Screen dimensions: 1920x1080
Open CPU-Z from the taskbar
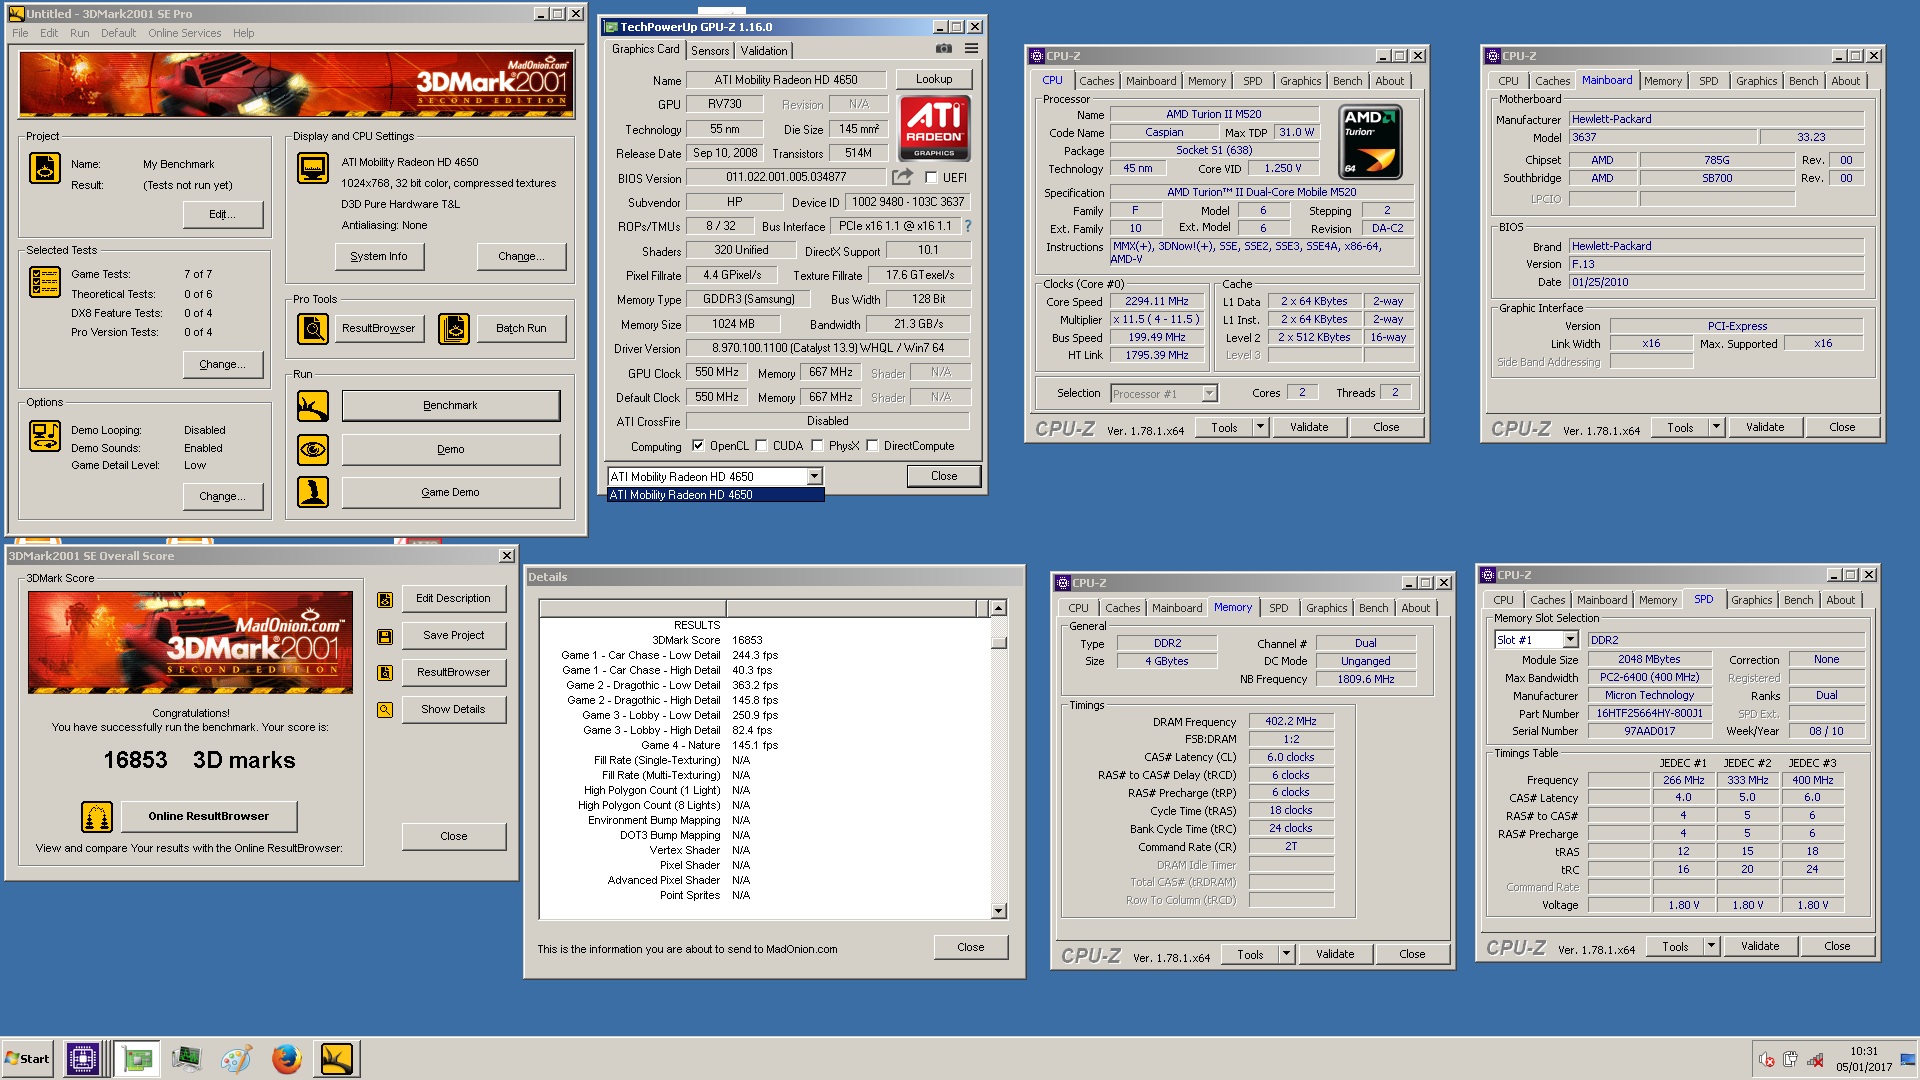(x=82, y=1059)
